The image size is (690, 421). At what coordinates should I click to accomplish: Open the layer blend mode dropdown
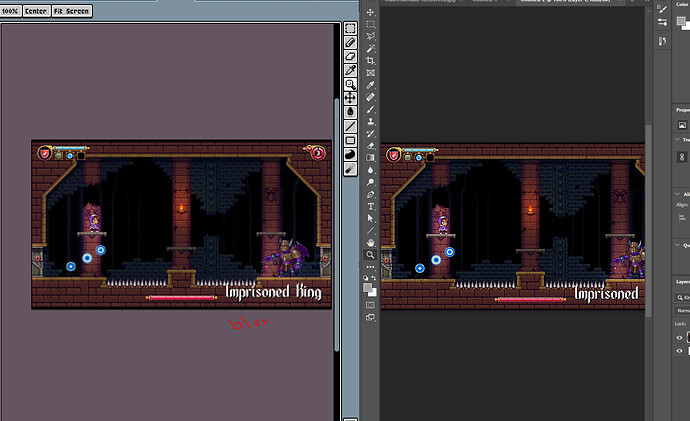682,311
